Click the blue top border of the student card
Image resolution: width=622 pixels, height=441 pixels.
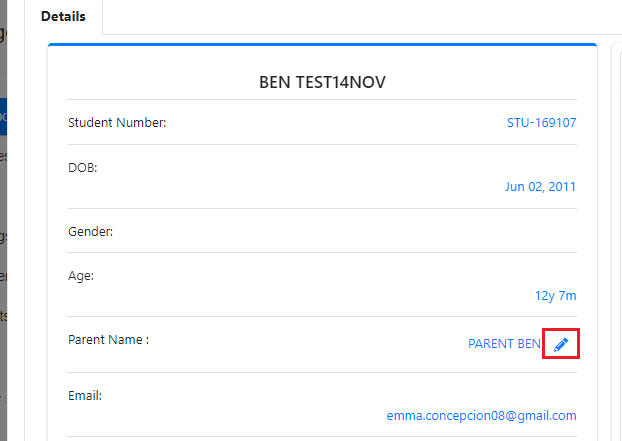322,45
